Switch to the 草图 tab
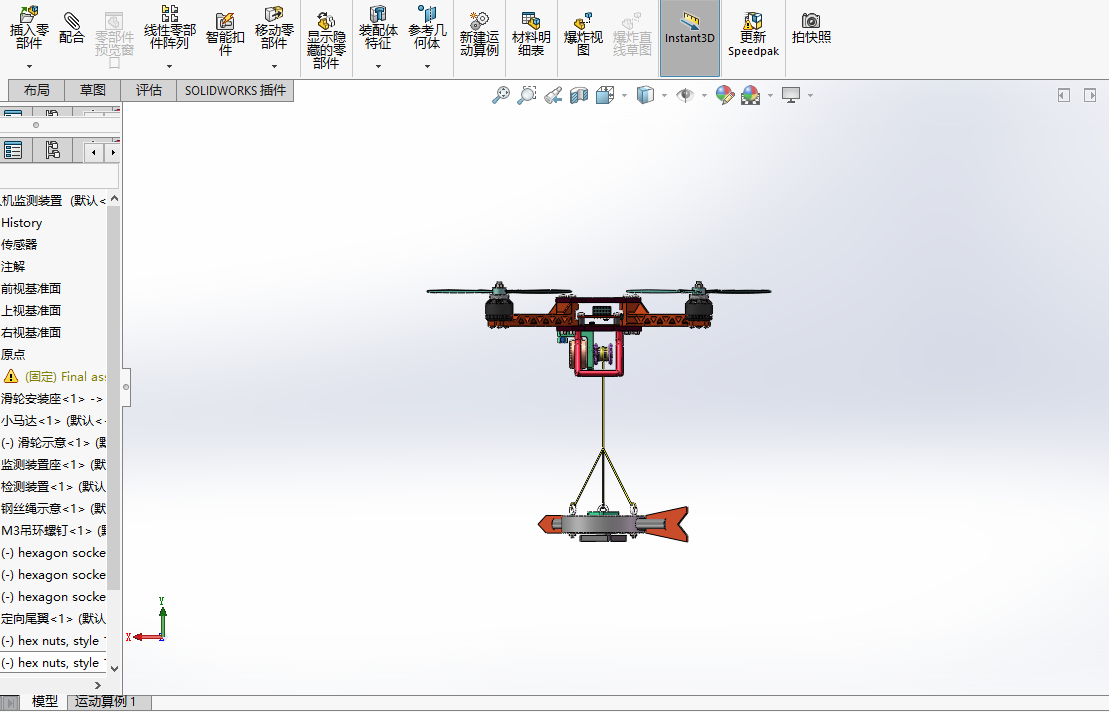Viewport: 1109px width, 712px height. coord(93,90)
